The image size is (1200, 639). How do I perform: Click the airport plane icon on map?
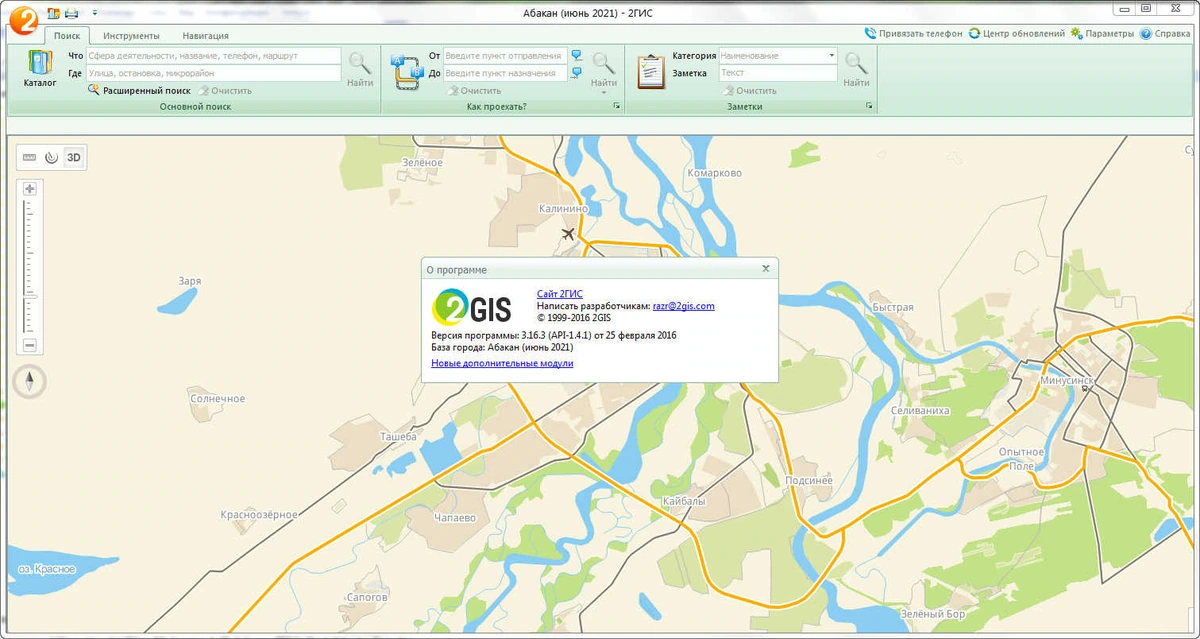[569, 235]
